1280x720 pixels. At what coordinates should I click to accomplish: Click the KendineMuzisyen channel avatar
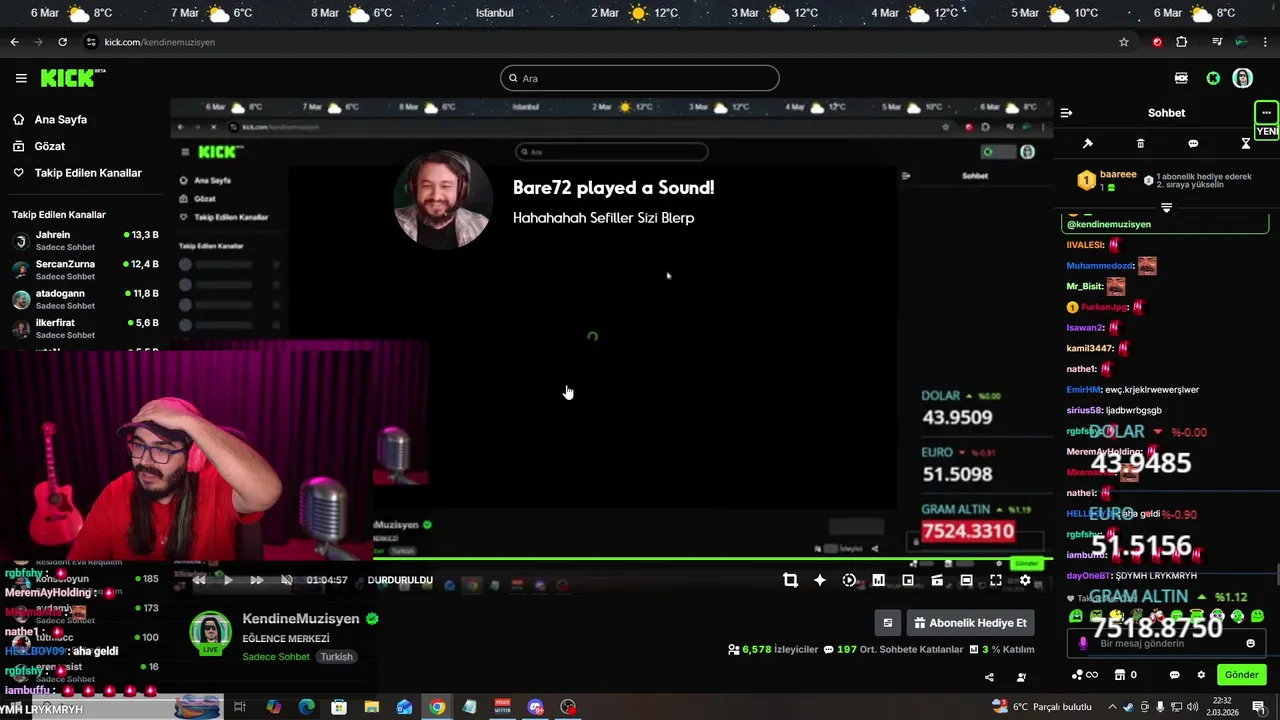[x=211, y=633]
